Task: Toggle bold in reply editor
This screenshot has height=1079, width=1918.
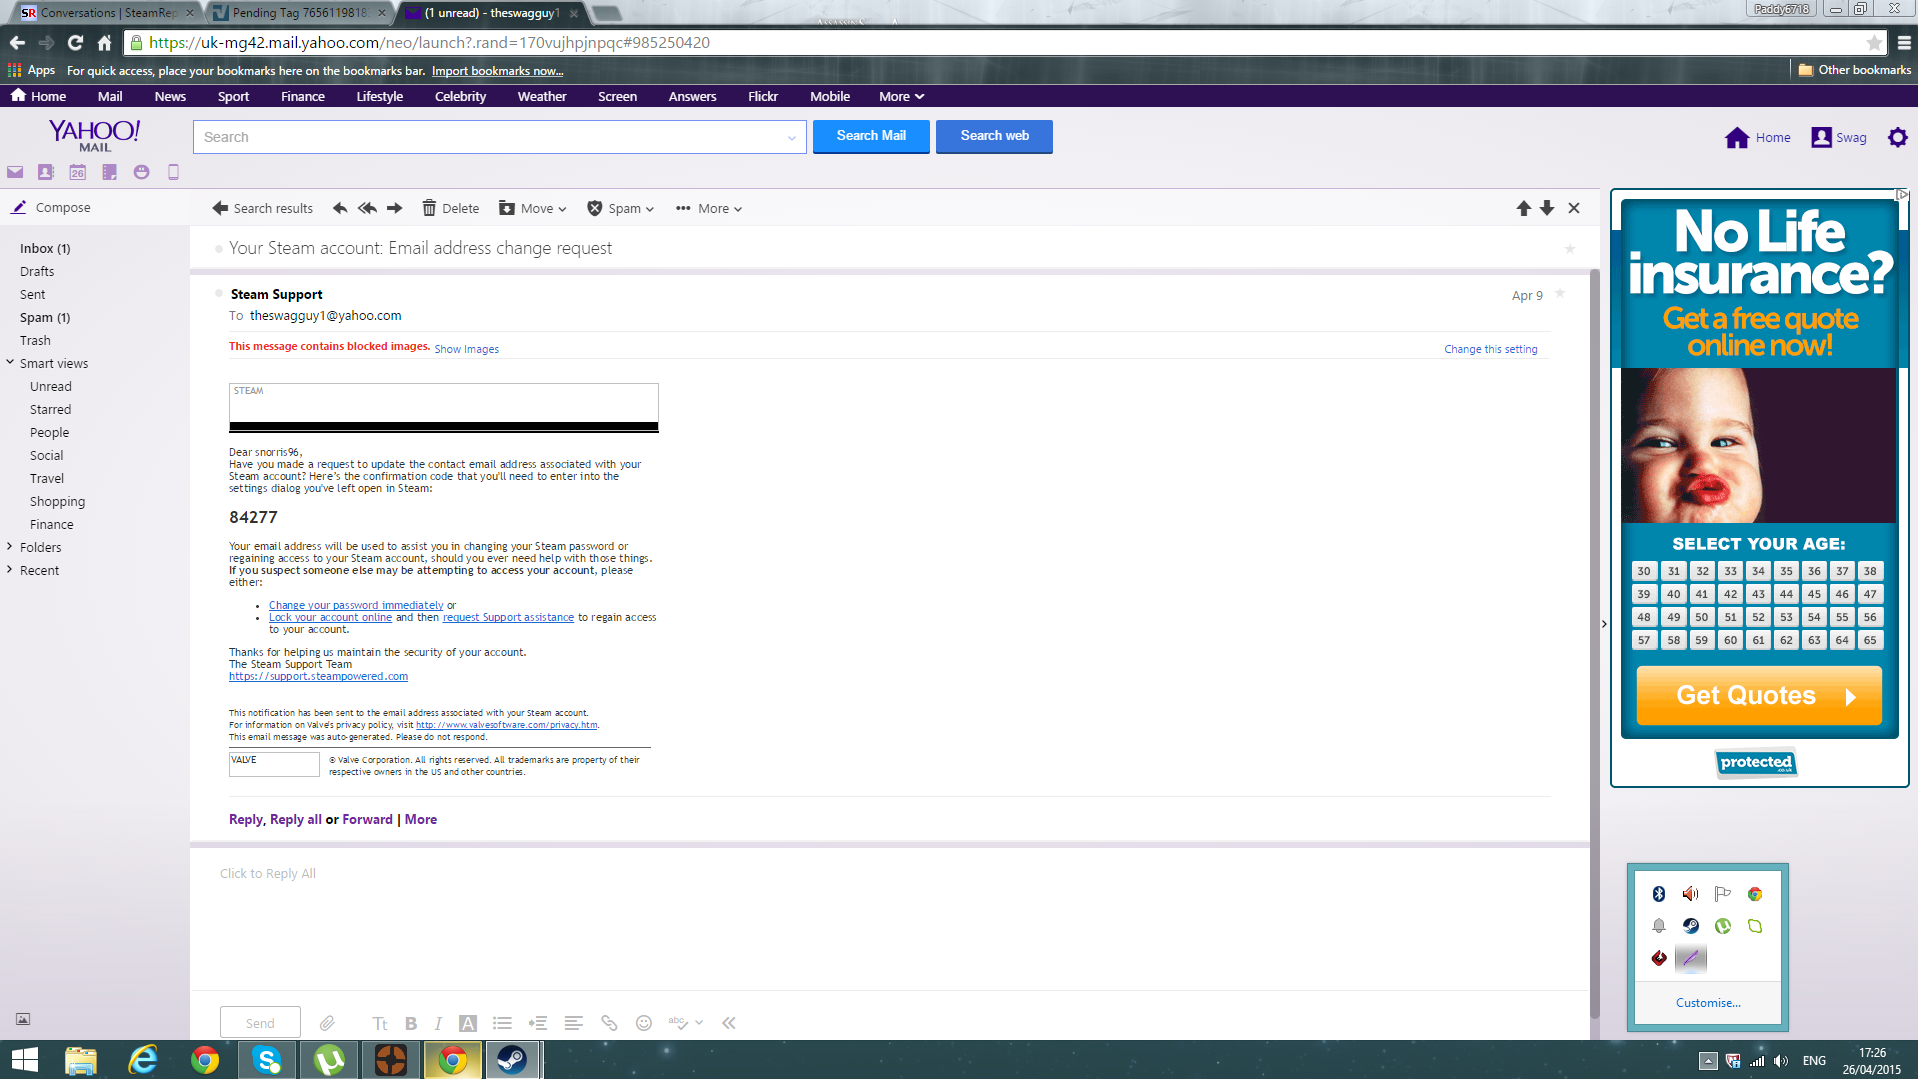Action: pos(411,1023)
